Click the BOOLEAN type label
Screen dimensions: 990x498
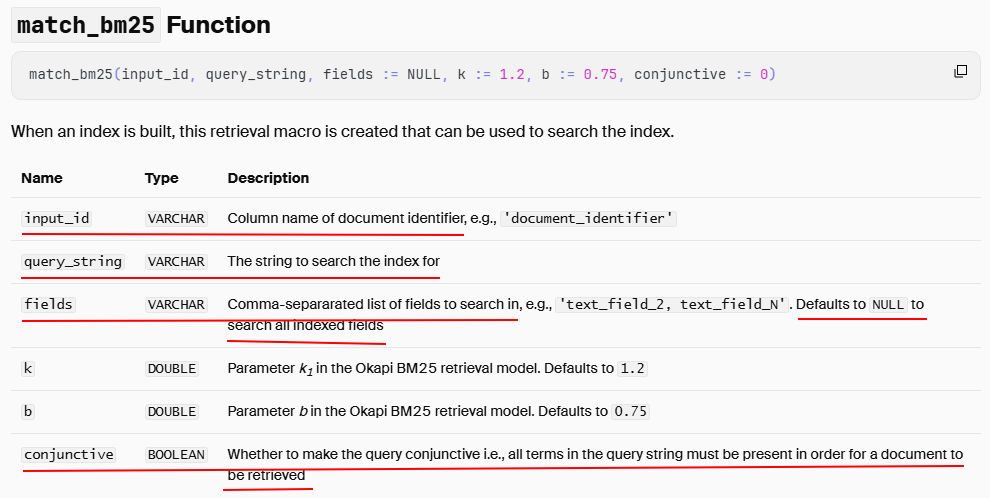pos(176,454)
